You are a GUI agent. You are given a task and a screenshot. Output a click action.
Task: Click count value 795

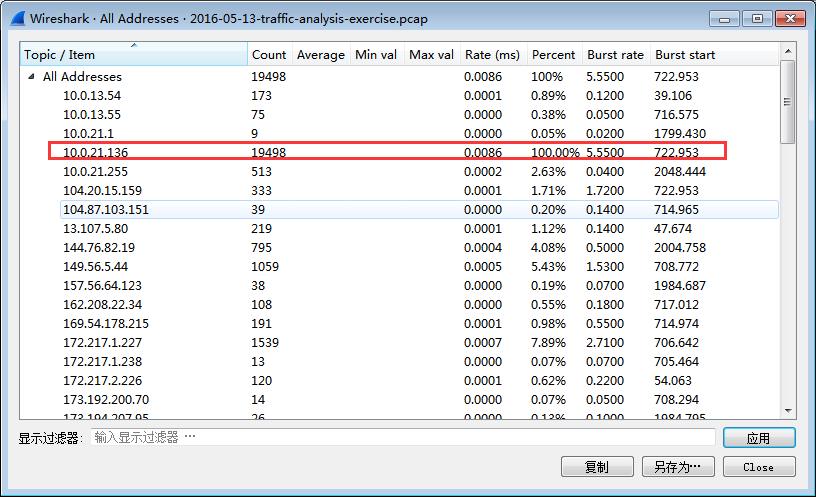tap(261, 248)
